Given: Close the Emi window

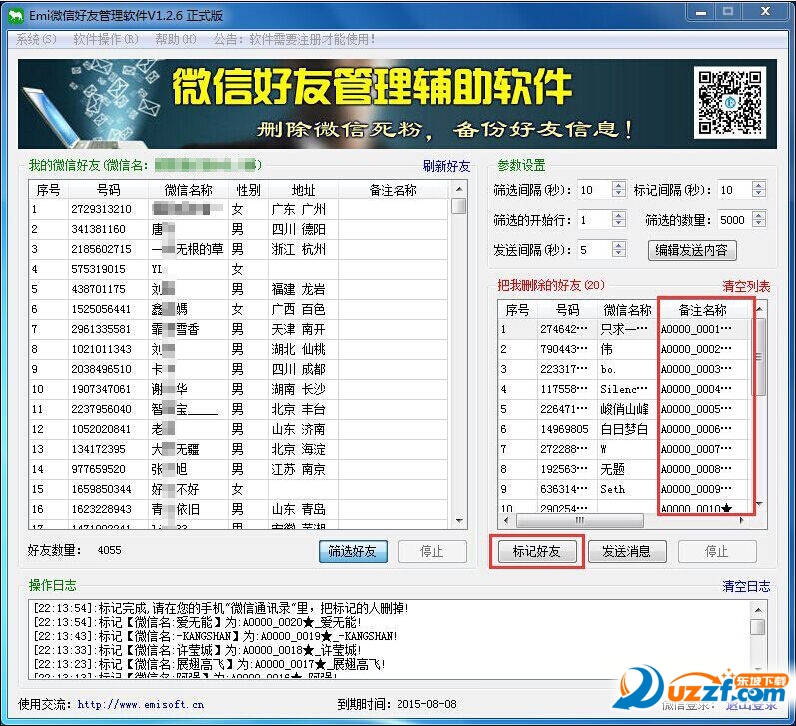Looking at the screenshot, I should (x=765, y=12).
